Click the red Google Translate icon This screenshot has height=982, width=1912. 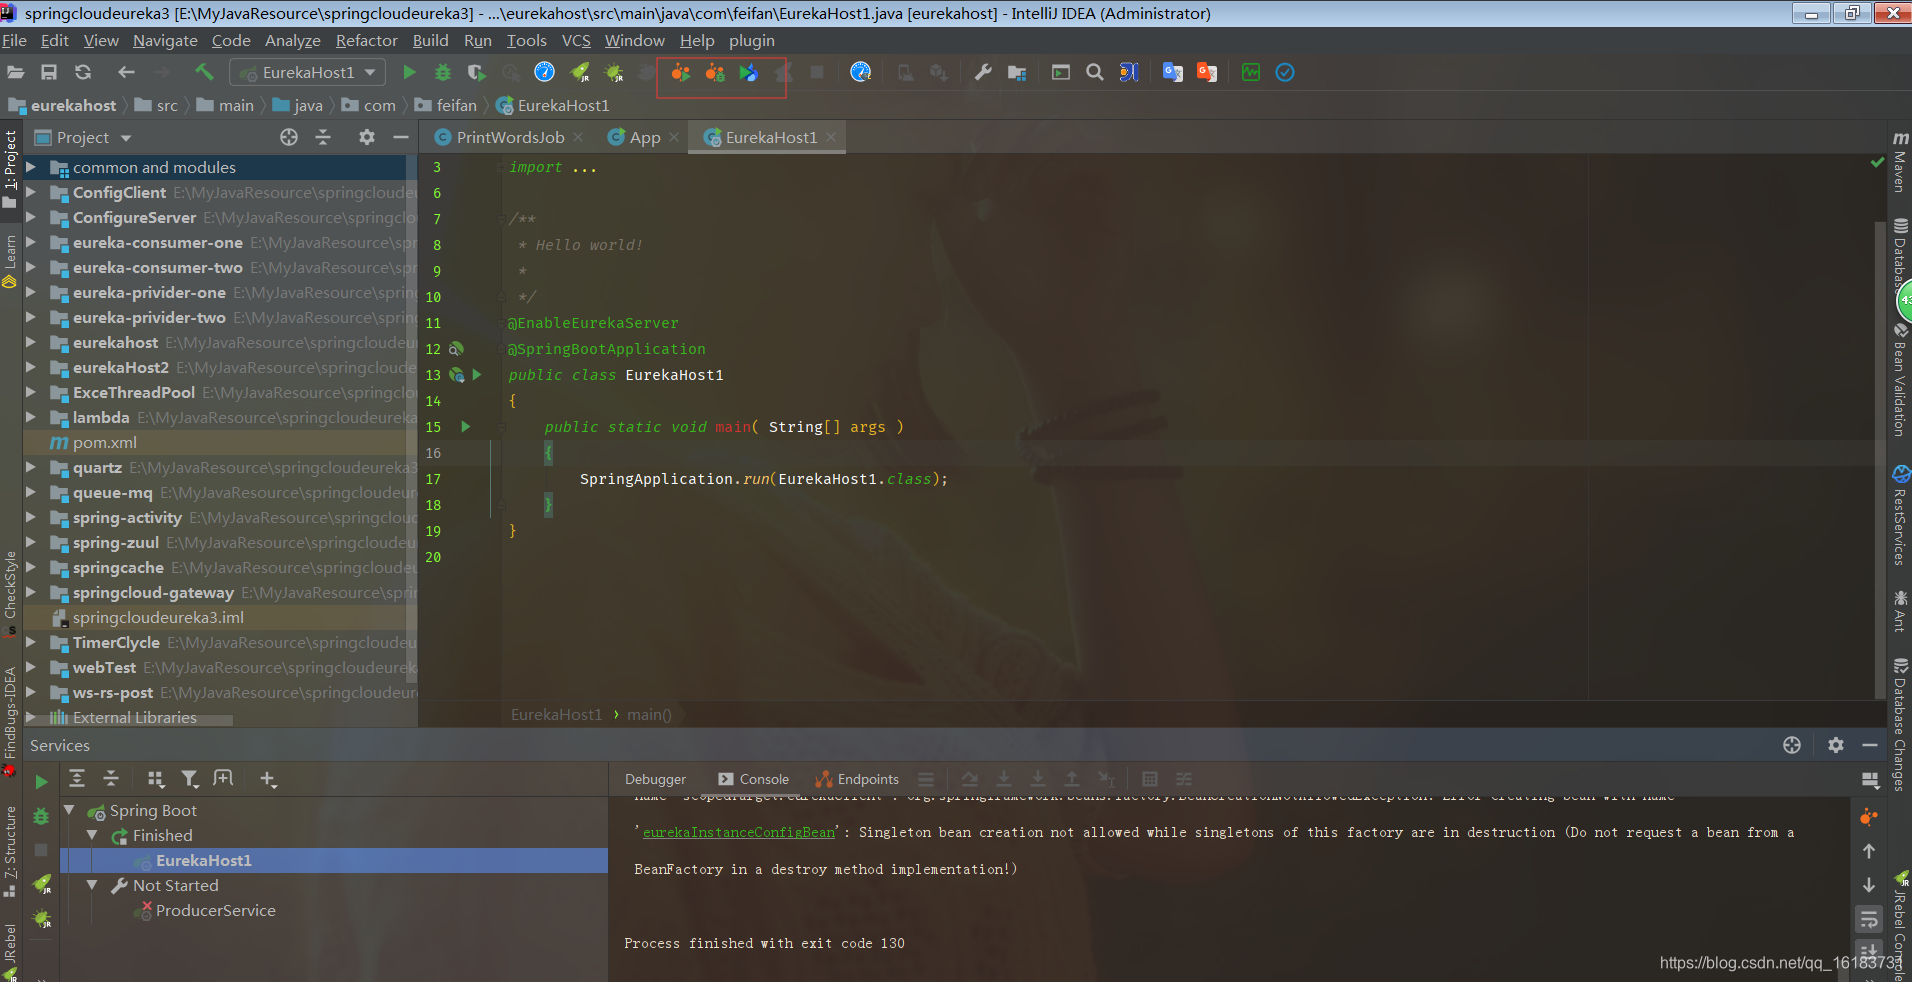1207,72
